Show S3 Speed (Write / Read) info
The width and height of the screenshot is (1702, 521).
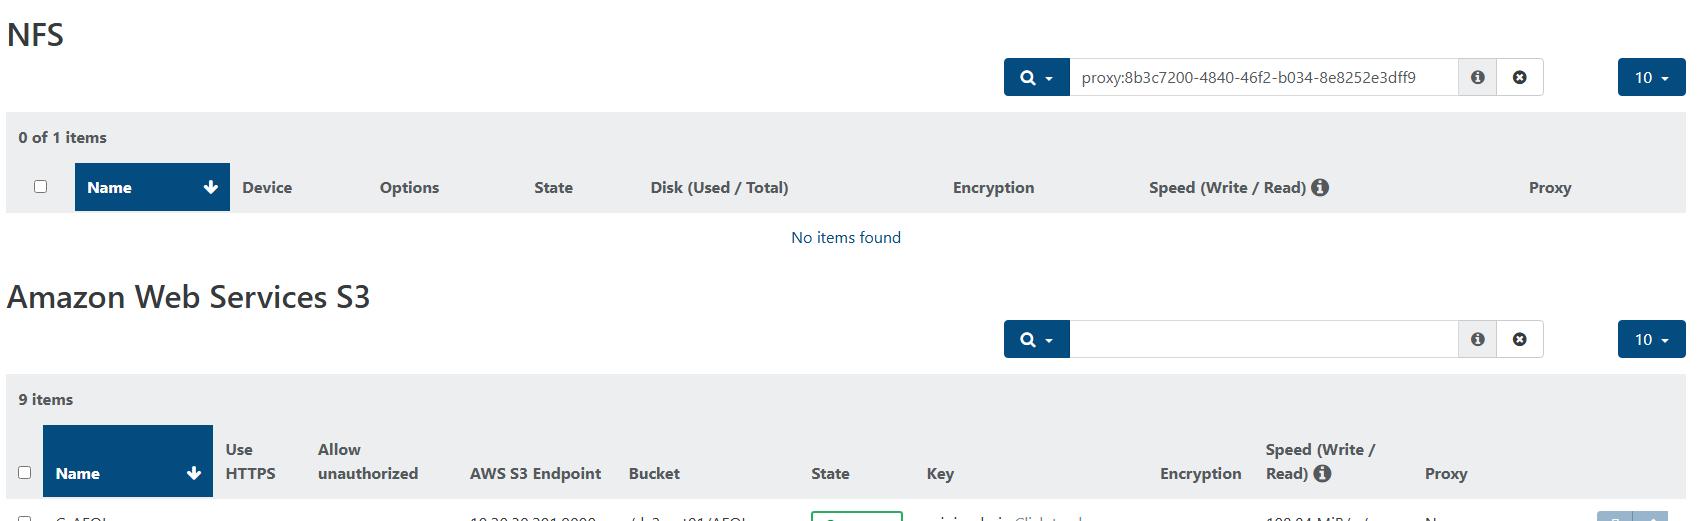pos(1323,474)
